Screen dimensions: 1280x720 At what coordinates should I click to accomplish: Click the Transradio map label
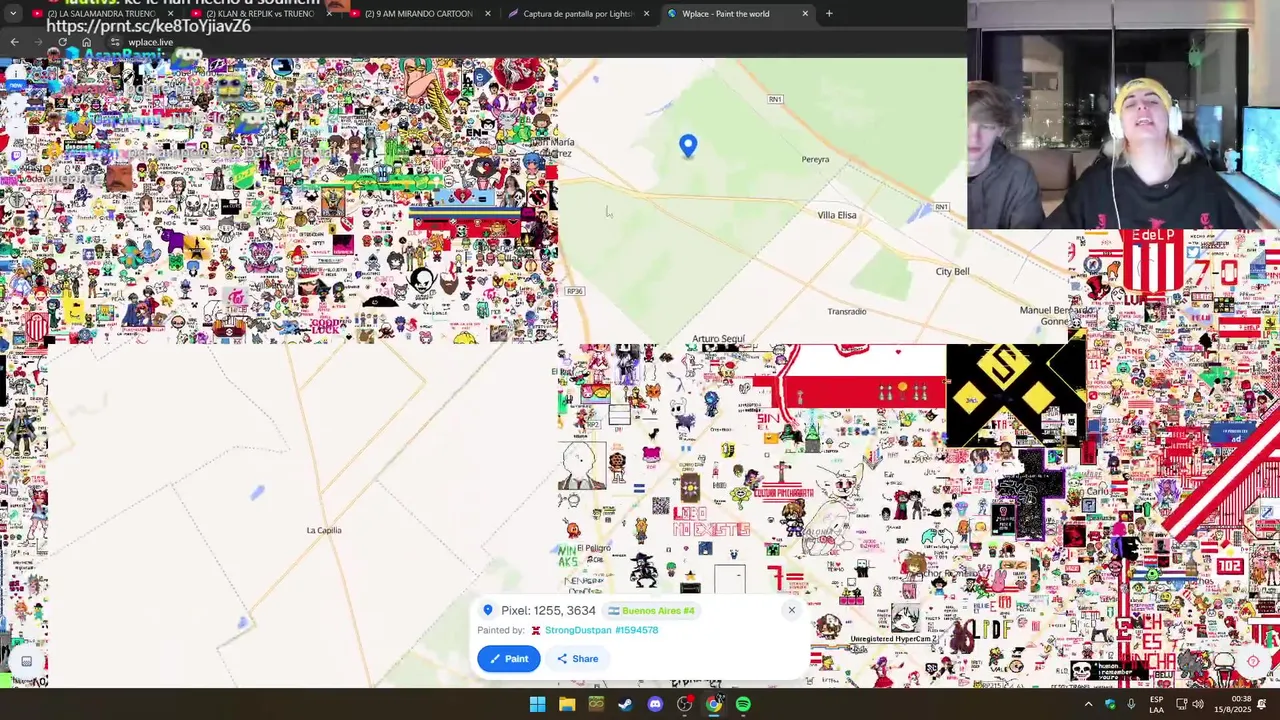[x=847, y=311]
